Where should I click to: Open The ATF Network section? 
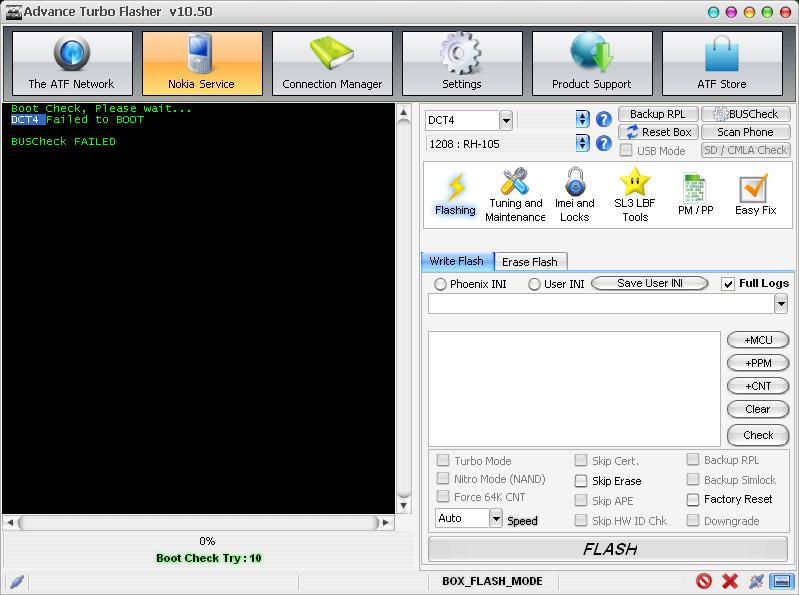coord(72,63)
